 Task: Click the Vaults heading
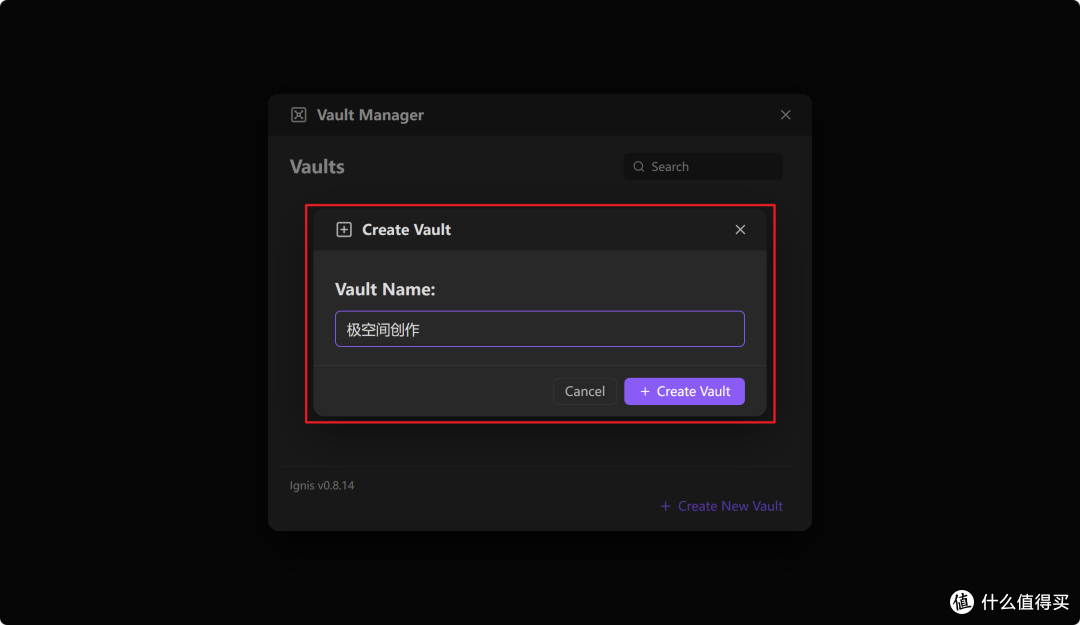[317, 167]
